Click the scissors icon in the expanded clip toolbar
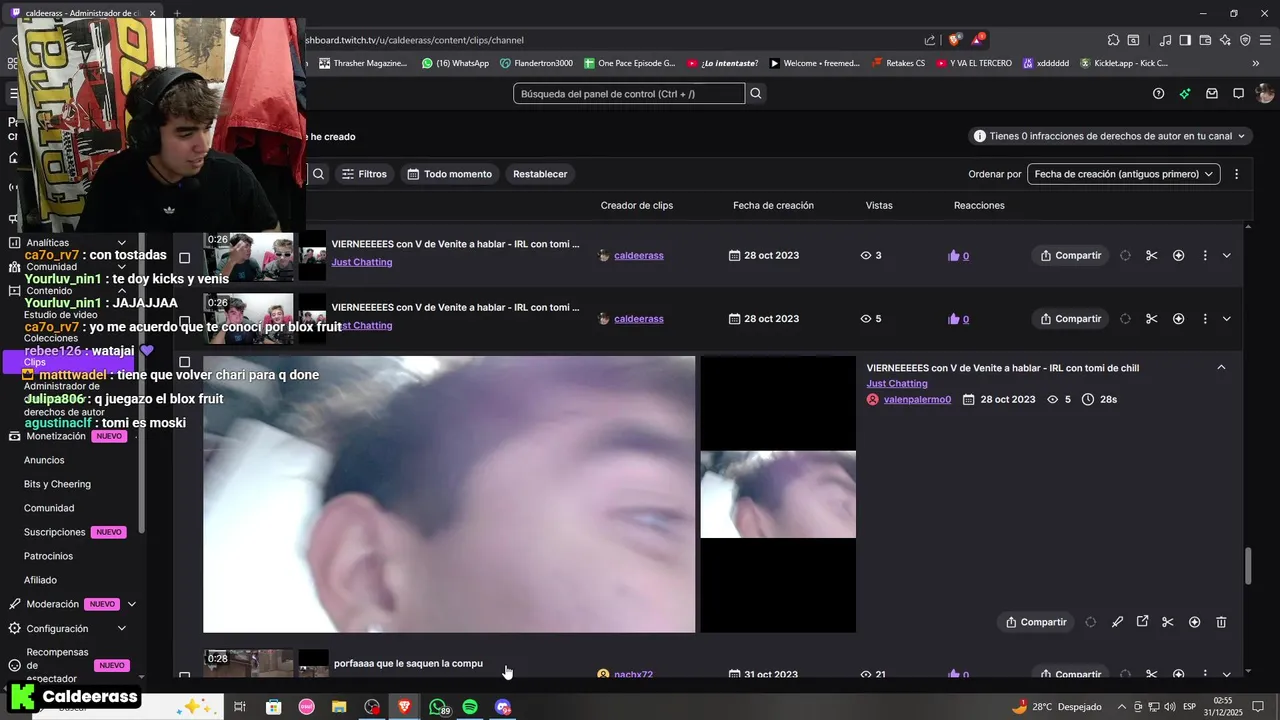This screenshot has height=720, width=1280. tap(1168, 622)
